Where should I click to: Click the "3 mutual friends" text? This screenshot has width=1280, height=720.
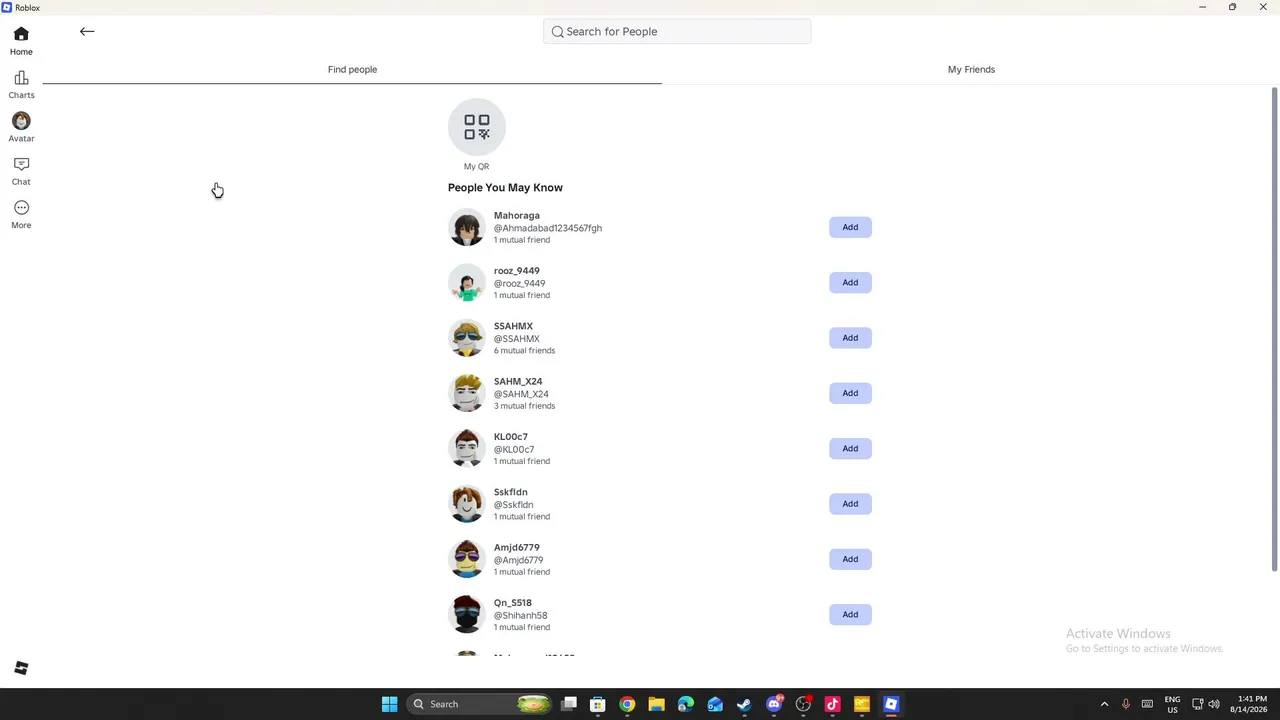pyautogui.click(x=524, y=406)
